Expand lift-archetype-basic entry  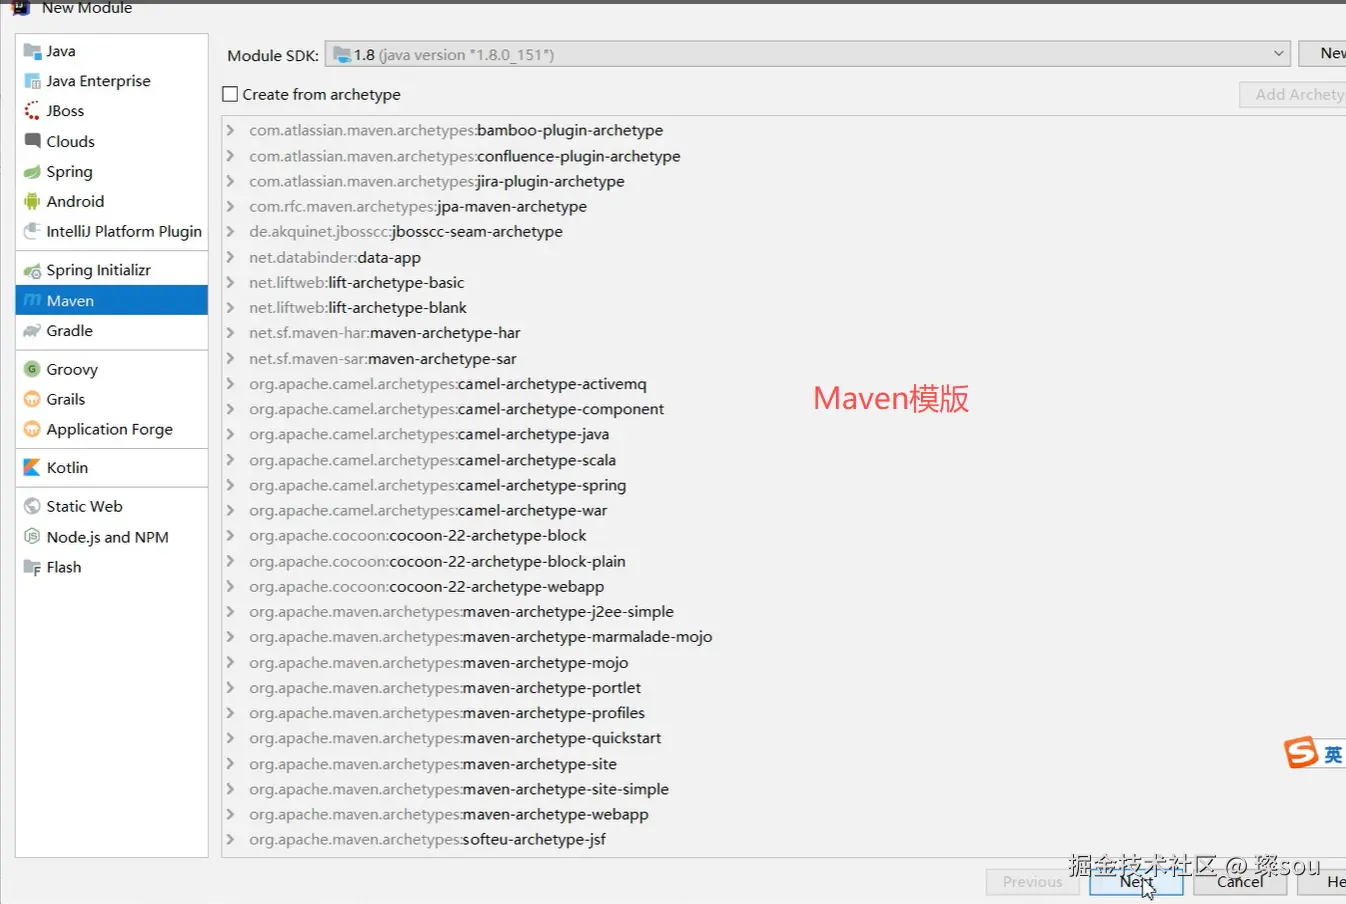tap(231, 282)
